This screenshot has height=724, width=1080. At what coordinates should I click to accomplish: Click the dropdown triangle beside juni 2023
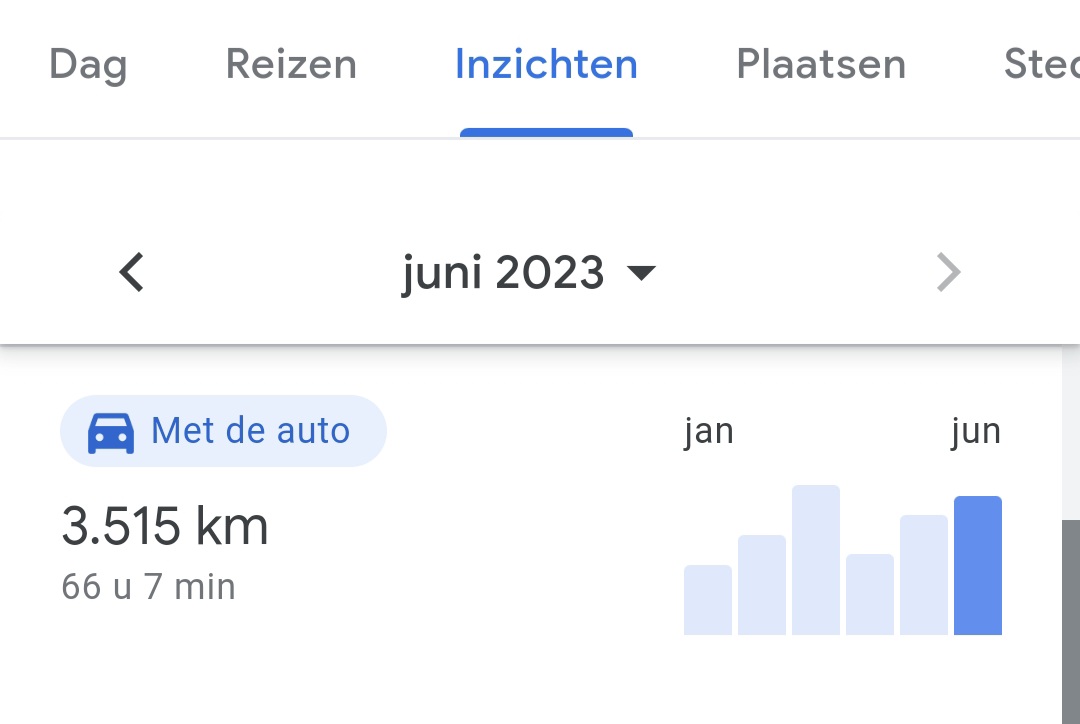coord(640,273)
